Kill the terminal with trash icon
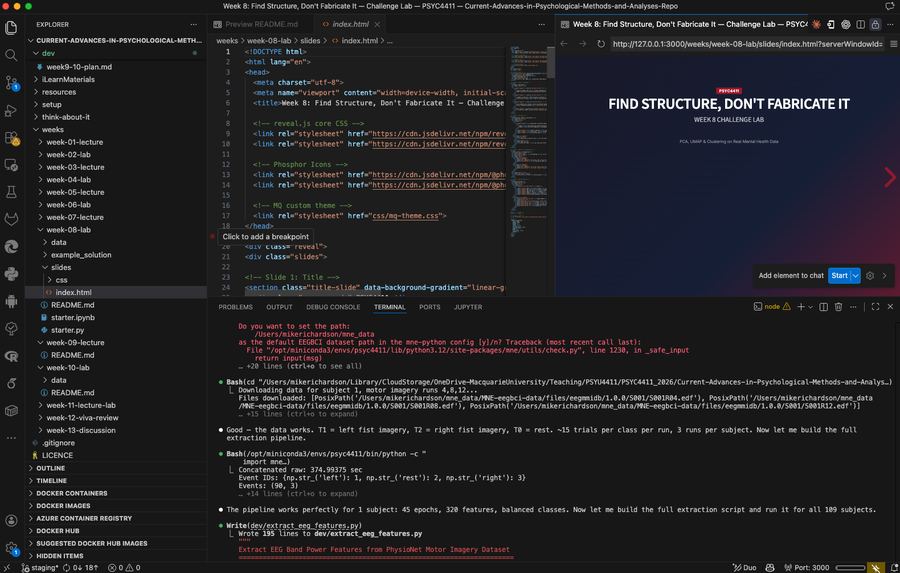The height and width of the screenshot is (573, 900). (x=839, y=307)
